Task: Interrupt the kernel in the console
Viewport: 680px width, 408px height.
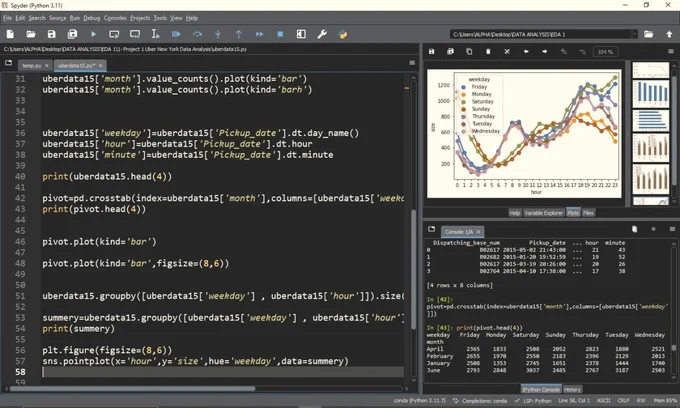Action: click(654, 229)
